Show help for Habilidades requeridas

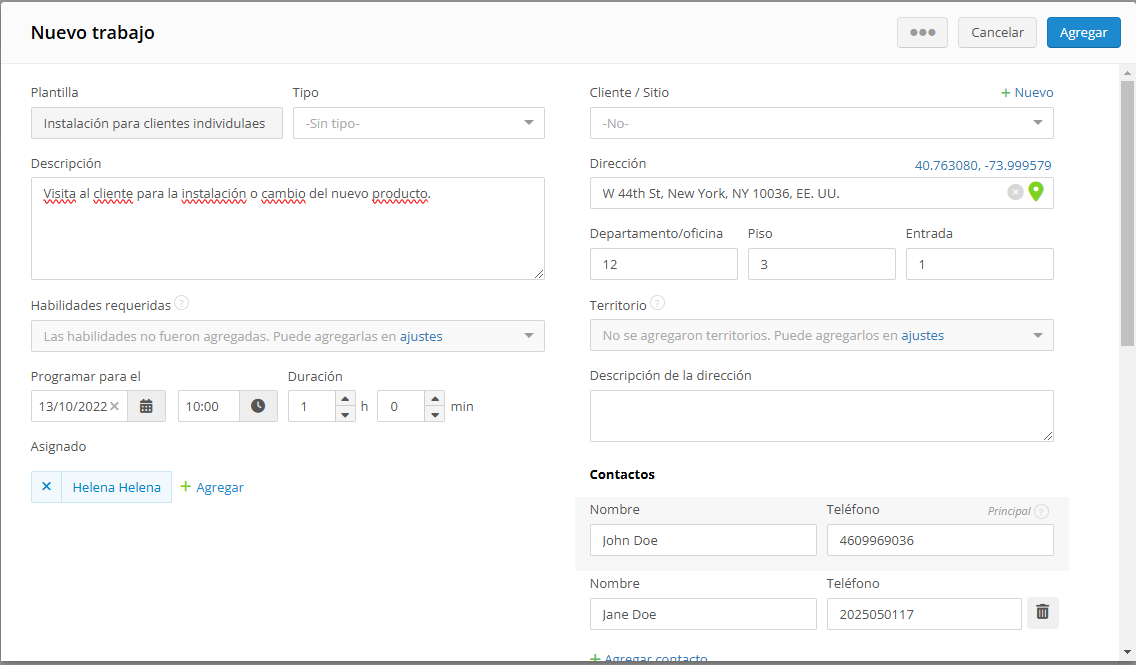point(182,304)
